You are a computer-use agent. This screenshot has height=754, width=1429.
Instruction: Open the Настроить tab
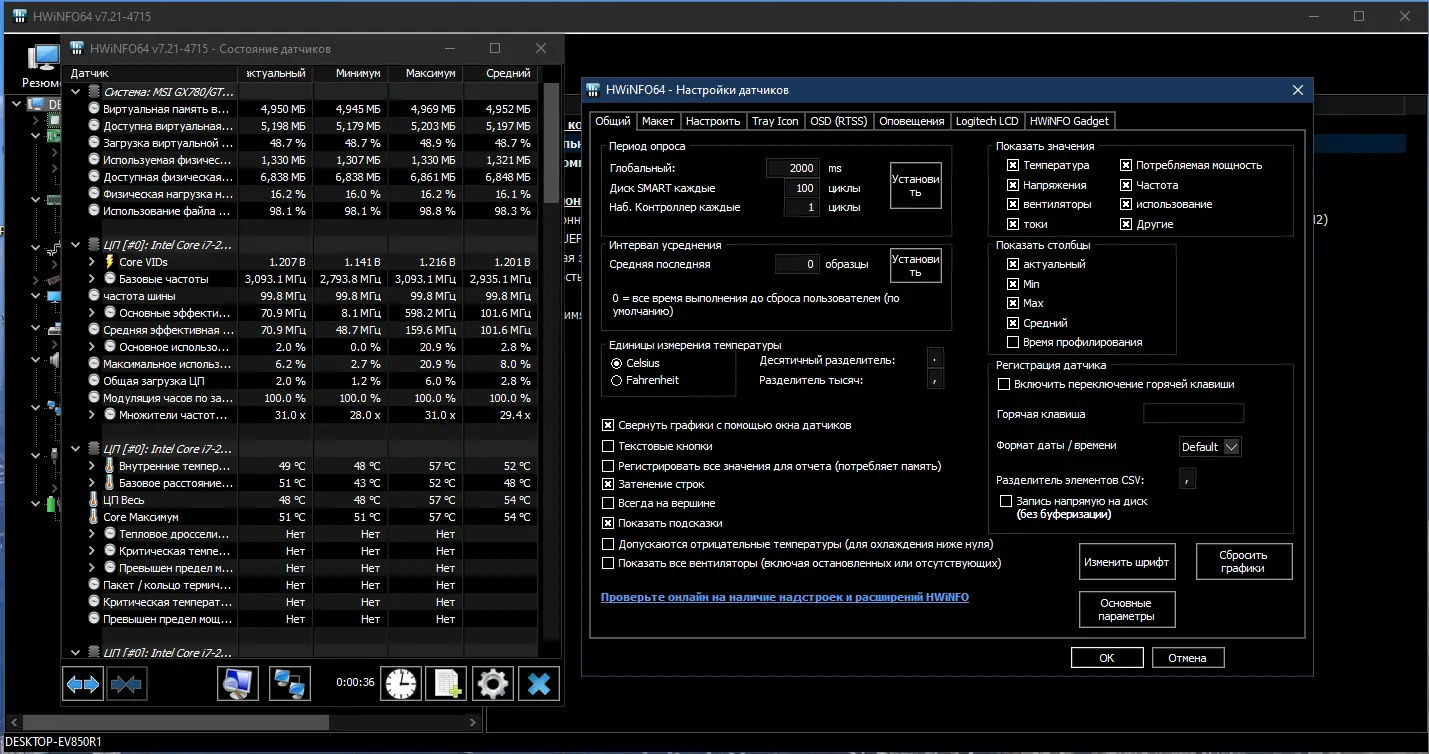(713, 121)
